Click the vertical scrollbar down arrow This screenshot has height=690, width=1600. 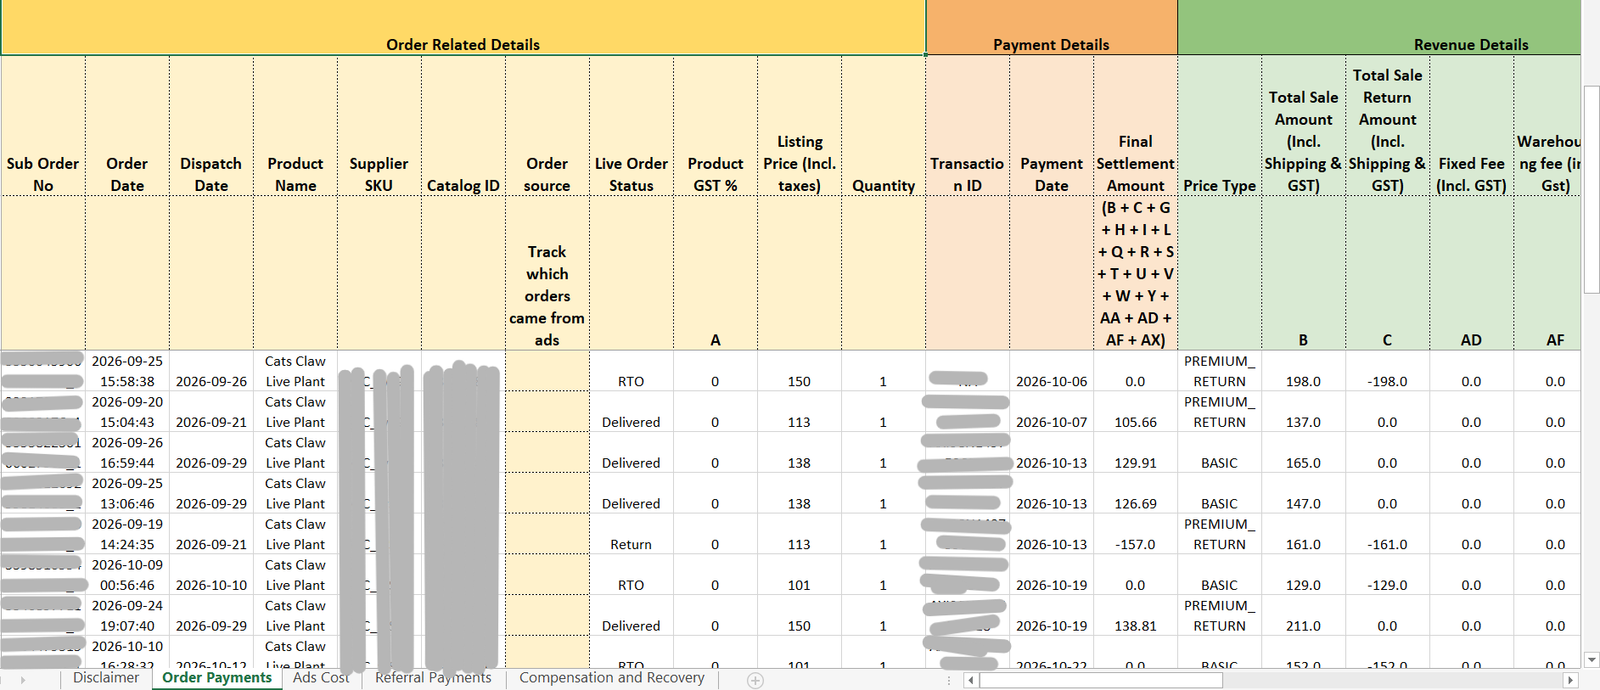click(x=1590, y=659)
